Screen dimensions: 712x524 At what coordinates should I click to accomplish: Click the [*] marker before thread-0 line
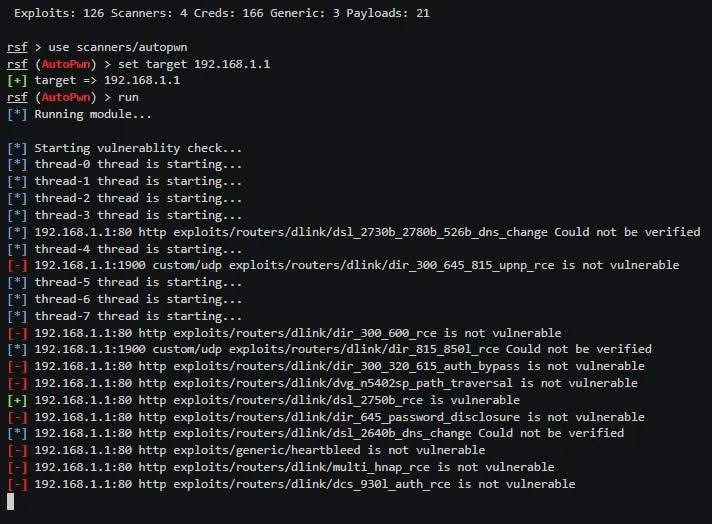17,164
